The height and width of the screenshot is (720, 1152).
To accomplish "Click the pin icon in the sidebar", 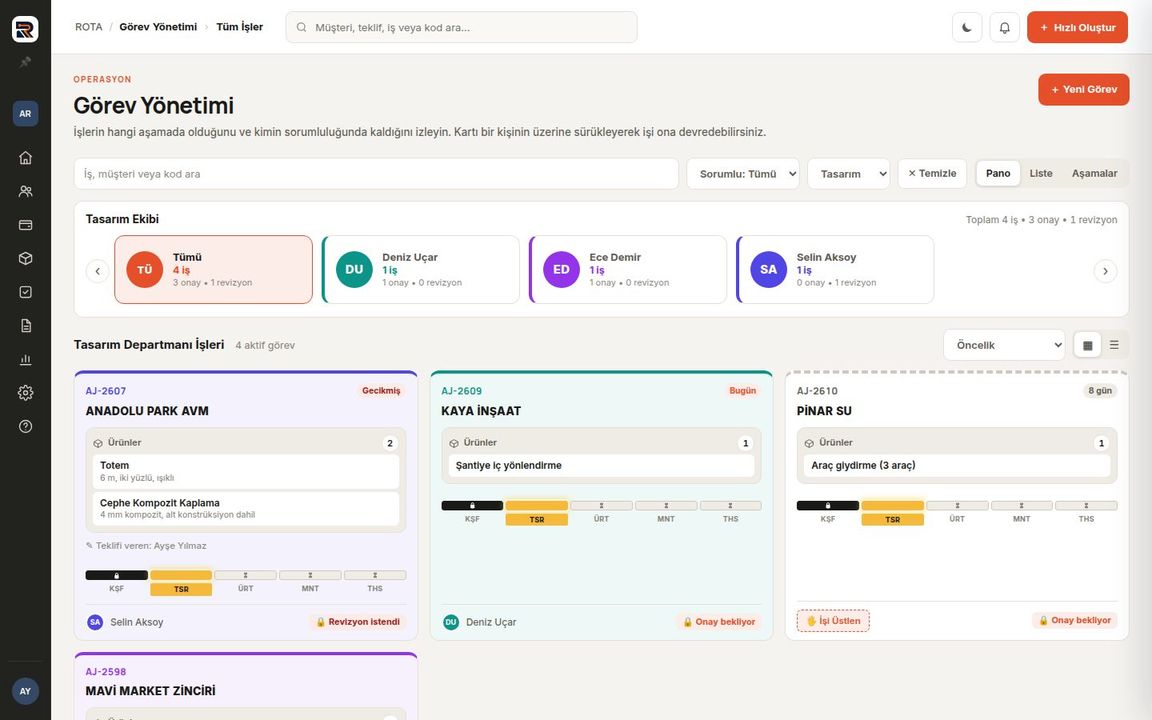I will [25, 62].
